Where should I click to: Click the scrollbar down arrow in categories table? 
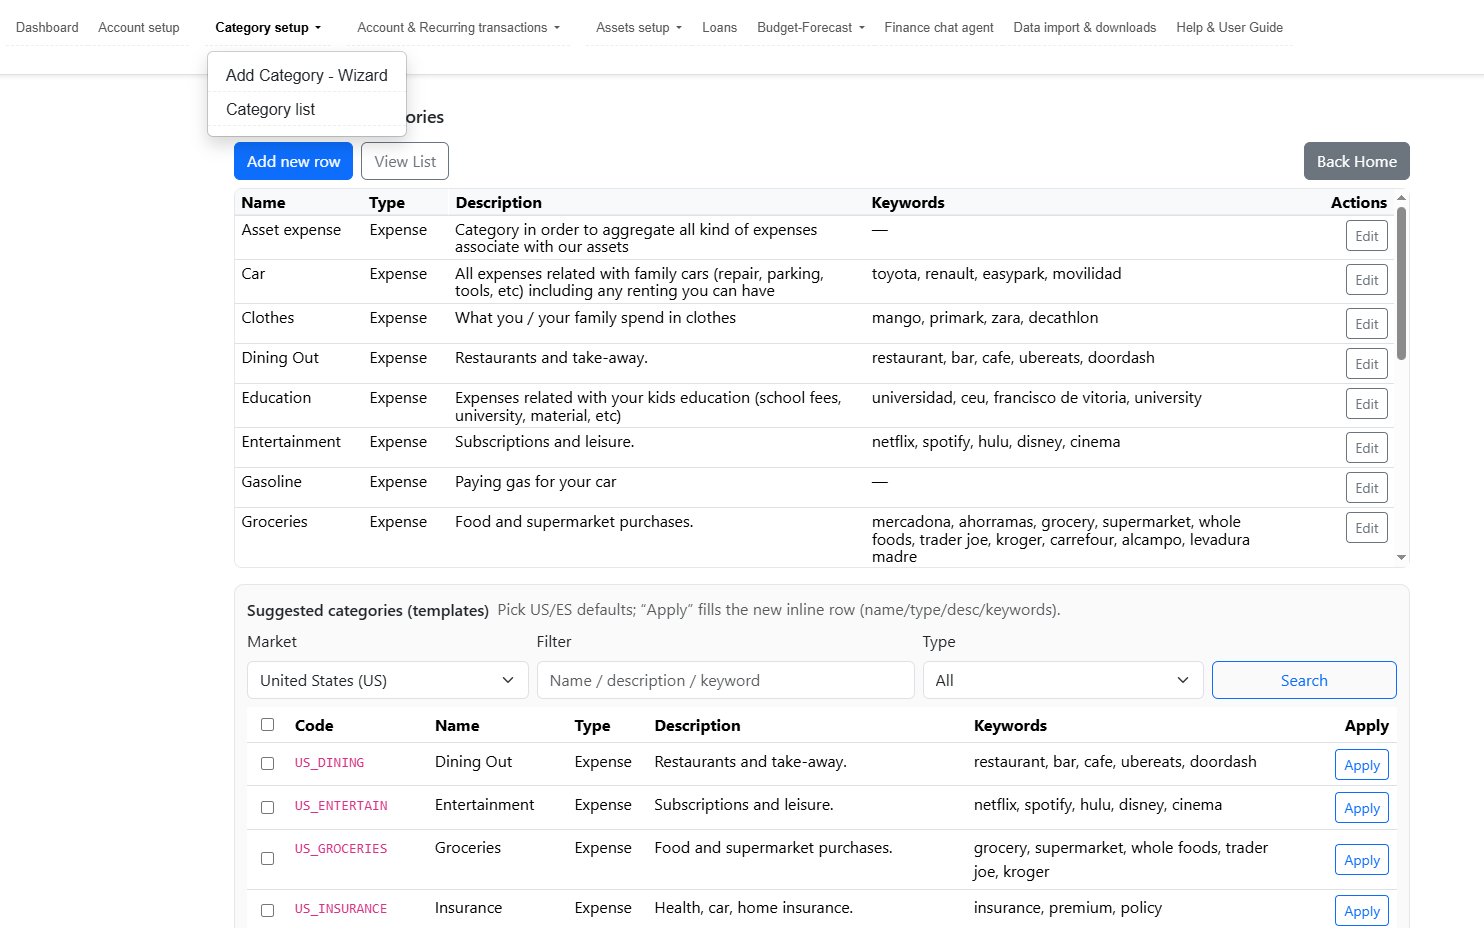[x=1401, y=557]
